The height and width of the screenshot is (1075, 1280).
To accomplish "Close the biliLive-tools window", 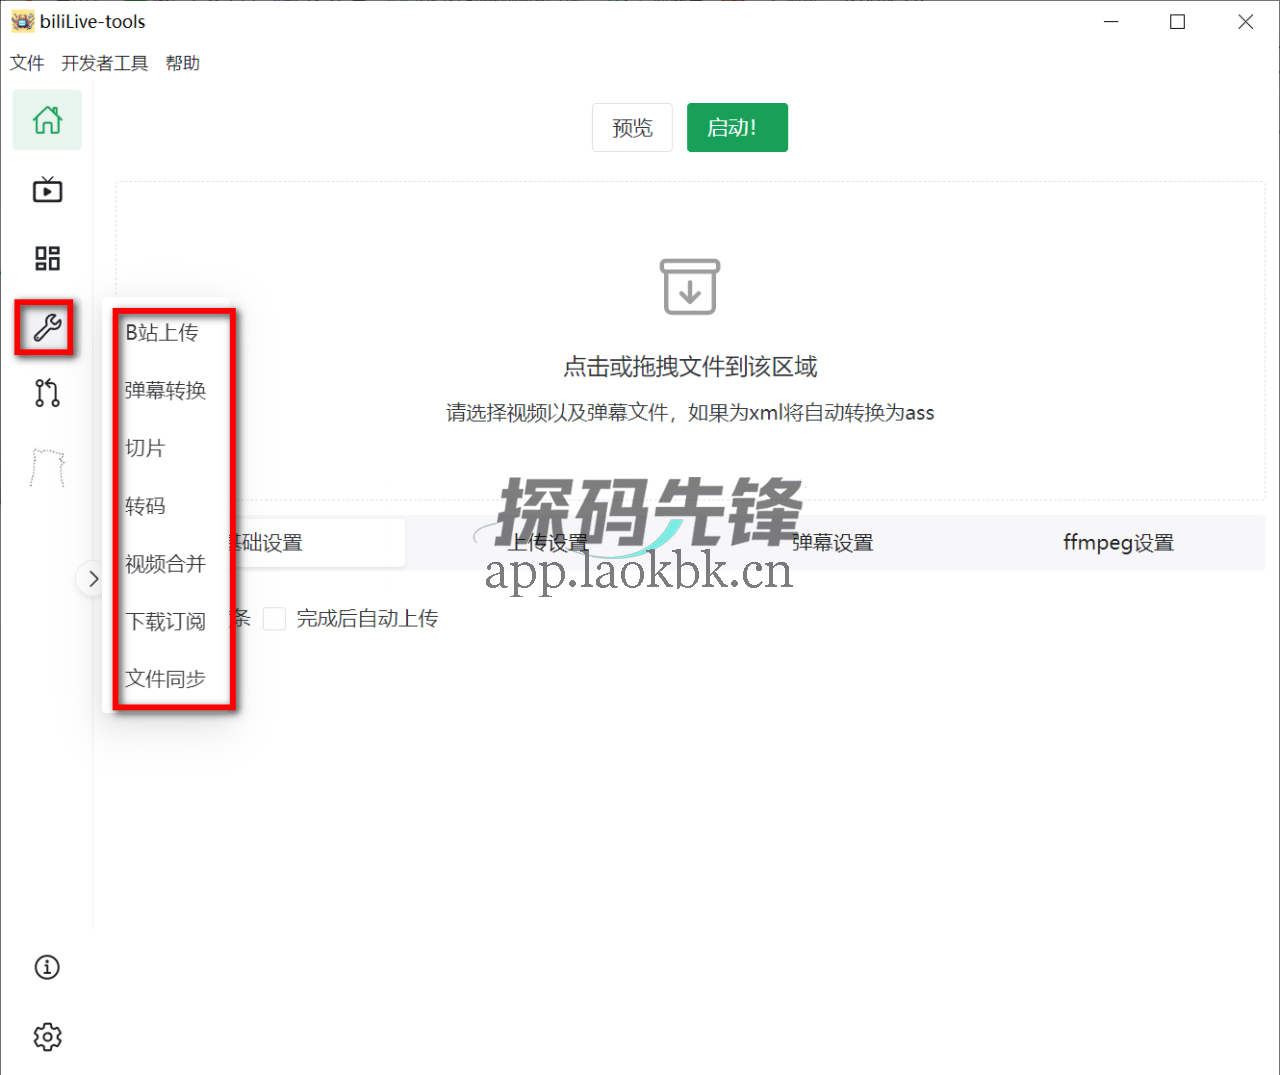I will [1246, 21].
